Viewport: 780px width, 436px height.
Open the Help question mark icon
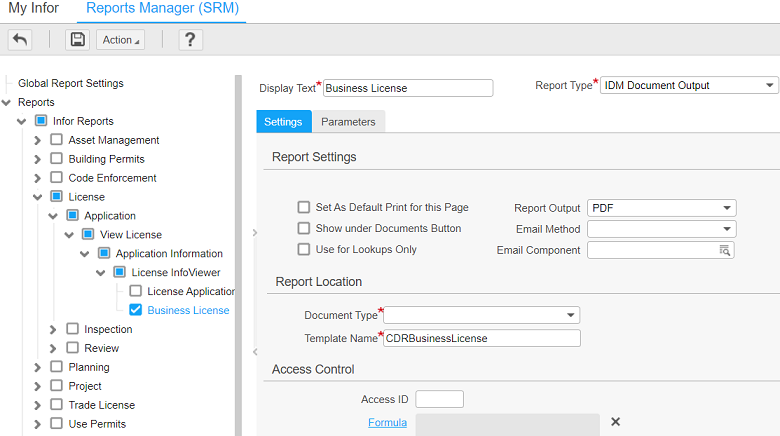point(191,39)
